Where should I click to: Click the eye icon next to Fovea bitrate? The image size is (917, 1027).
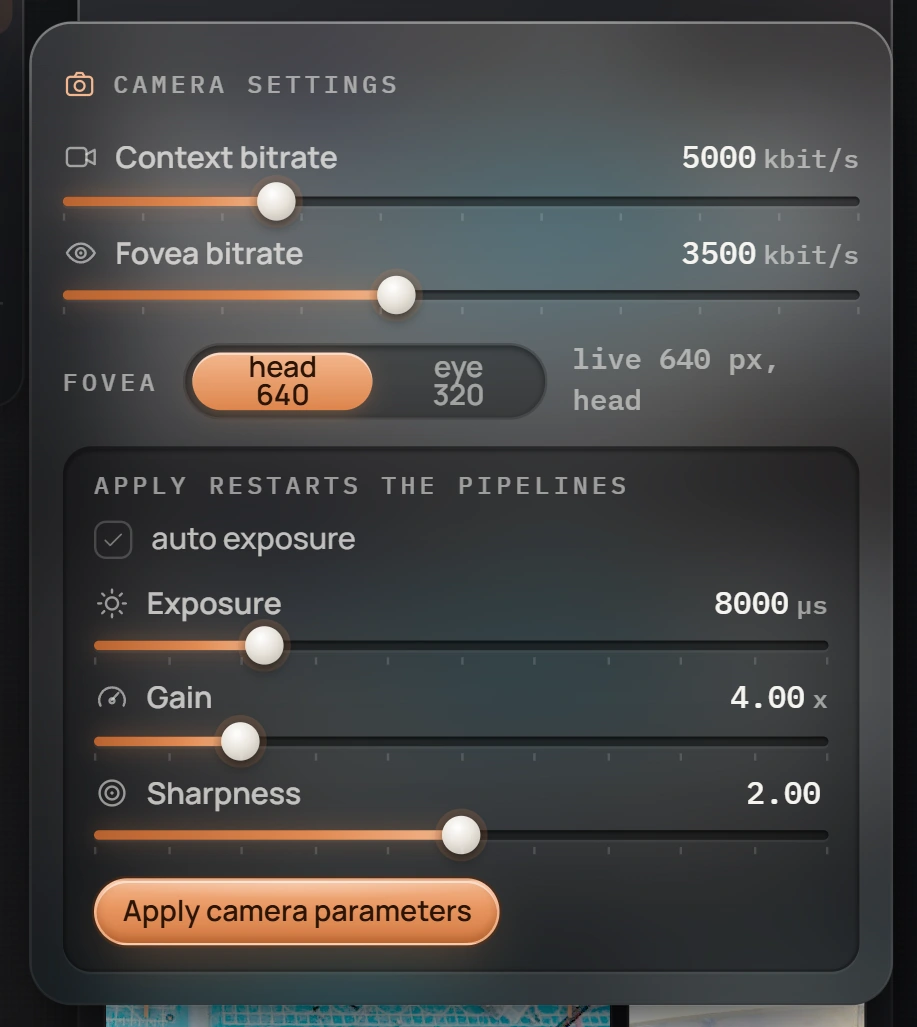[x=81, y=253]
